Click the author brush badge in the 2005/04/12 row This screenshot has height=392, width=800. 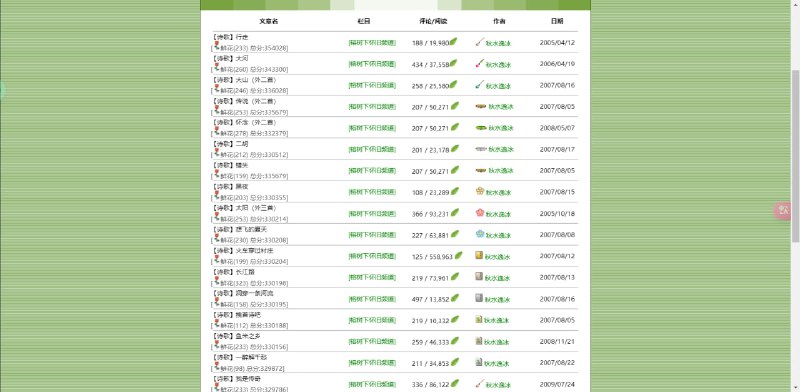click(x=480, y=42)
